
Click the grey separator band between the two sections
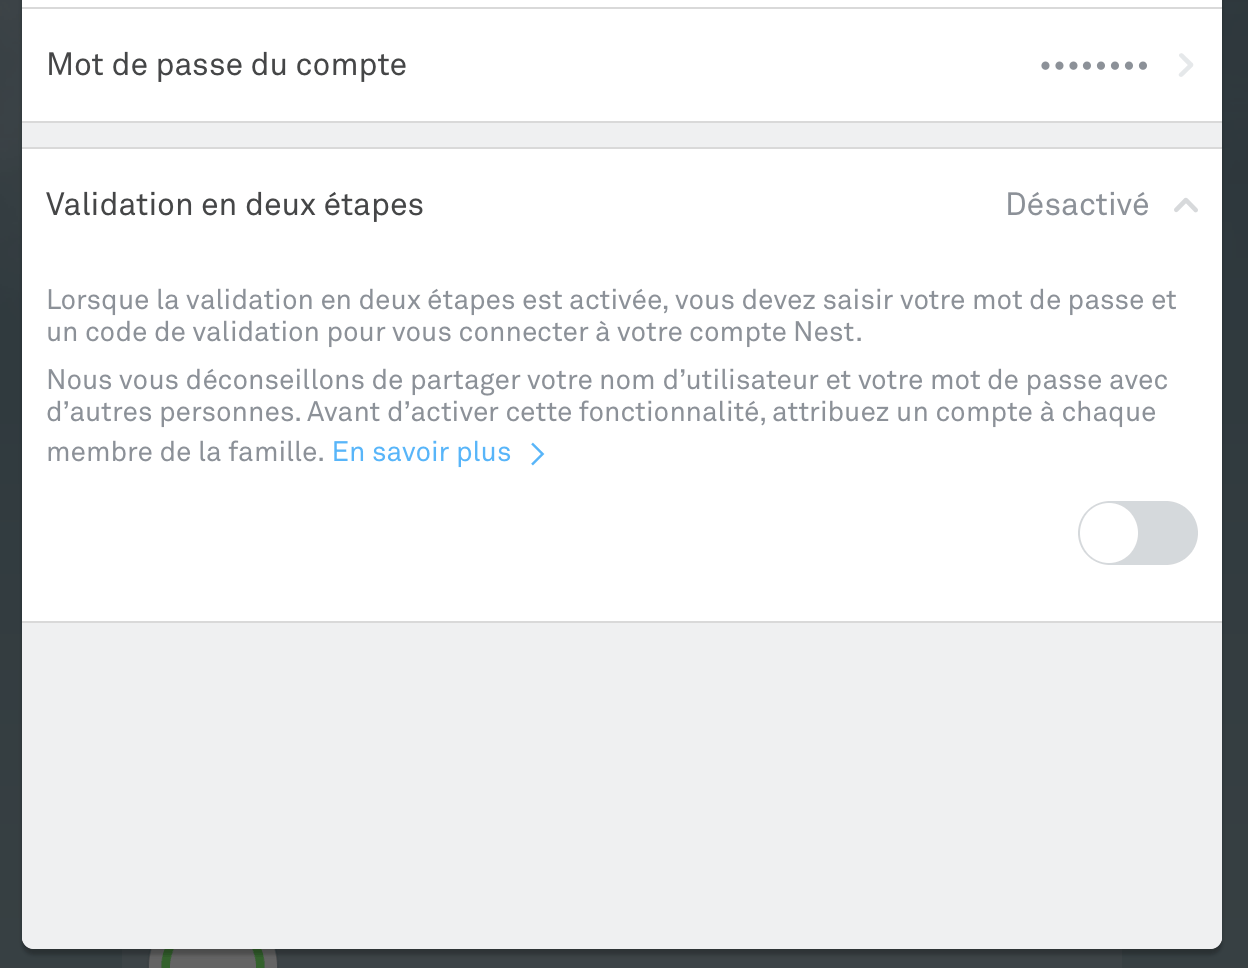[x=622, y=135]
